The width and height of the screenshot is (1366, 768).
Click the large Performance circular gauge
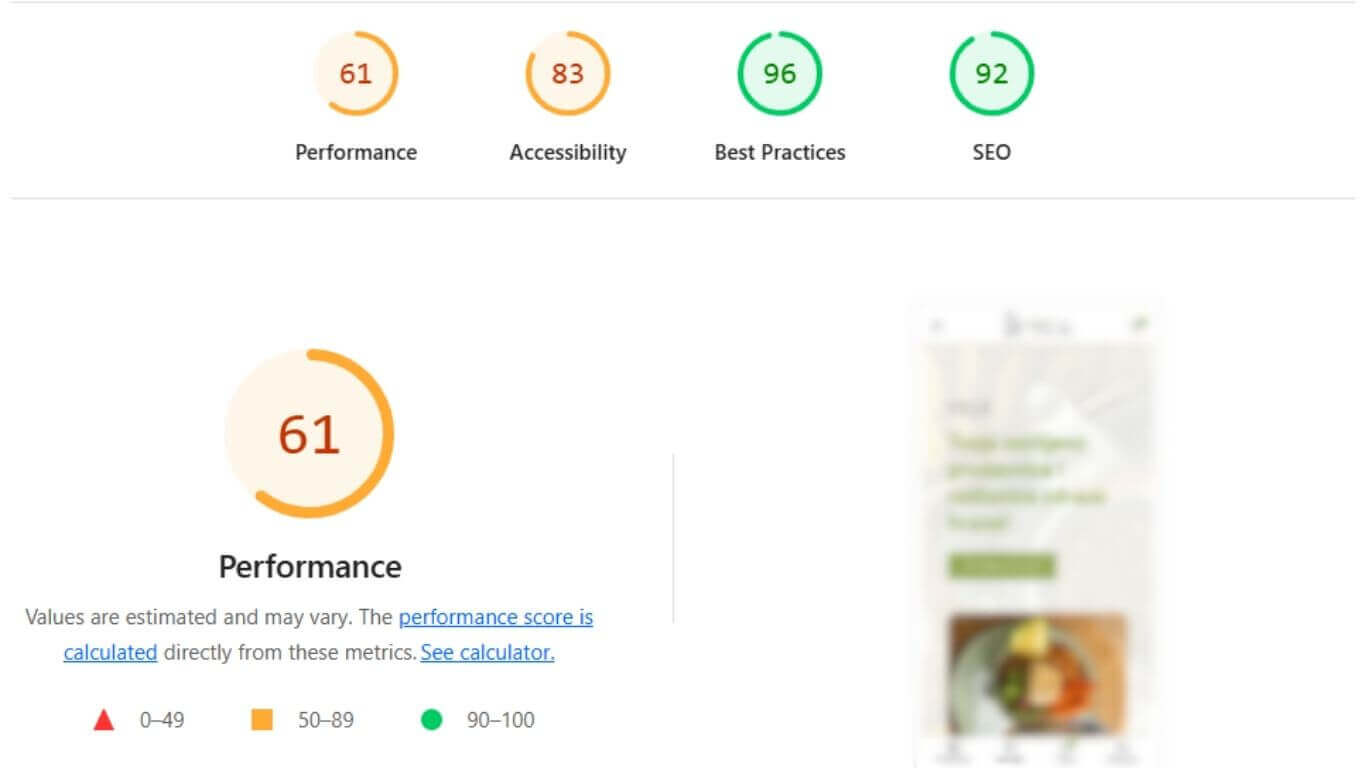(x=309, y=434)
